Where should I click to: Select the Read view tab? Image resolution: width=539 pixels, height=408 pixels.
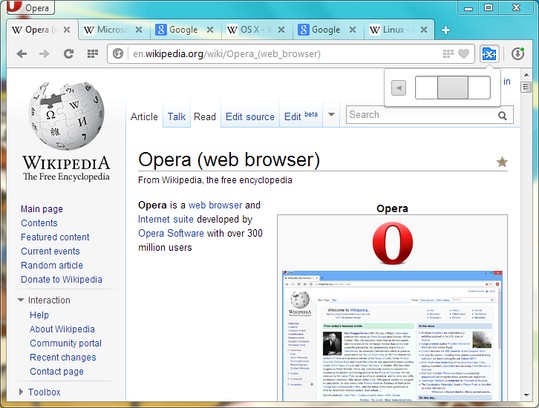(x=205, y=117)
